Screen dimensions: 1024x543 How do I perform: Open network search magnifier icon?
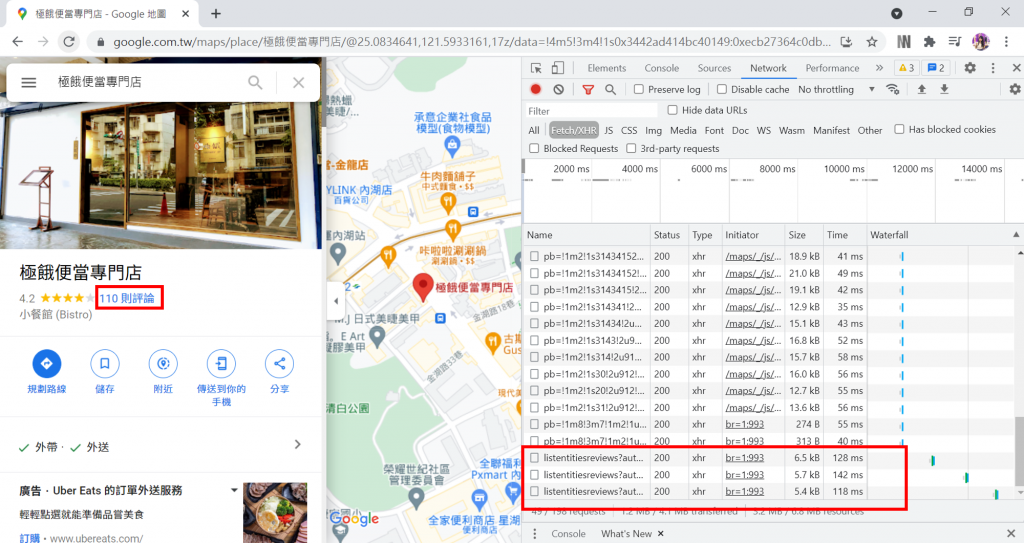610,90
